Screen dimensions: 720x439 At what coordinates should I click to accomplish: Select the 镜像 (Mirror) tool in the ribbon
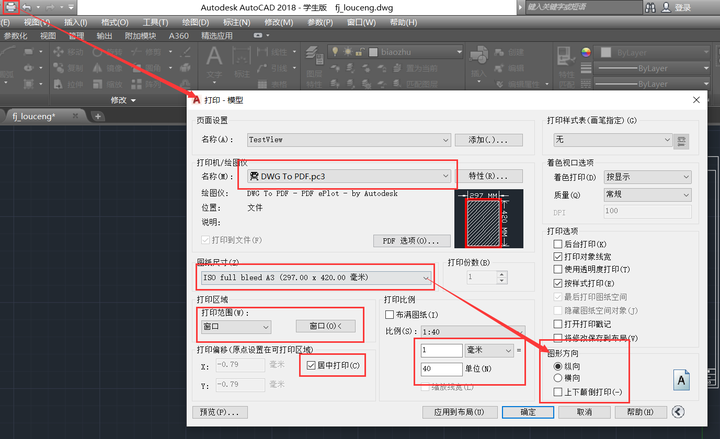tap(107, 68)
